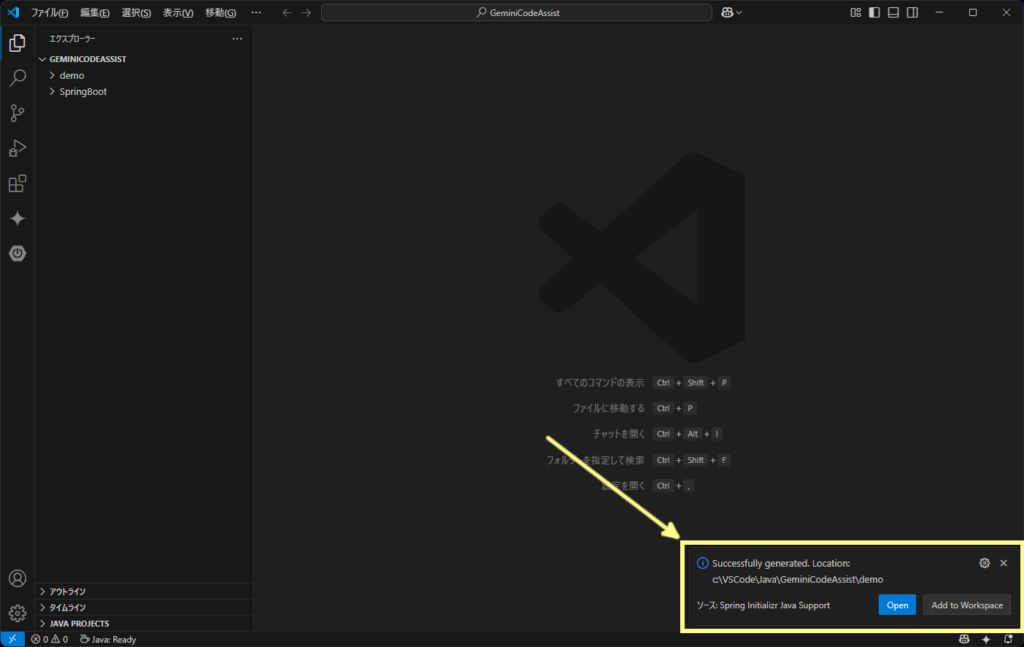Click the c:\VSCode\Java\GeminiCodeAssist\demo path text
1024x647 pixels.
coord(797,580)
